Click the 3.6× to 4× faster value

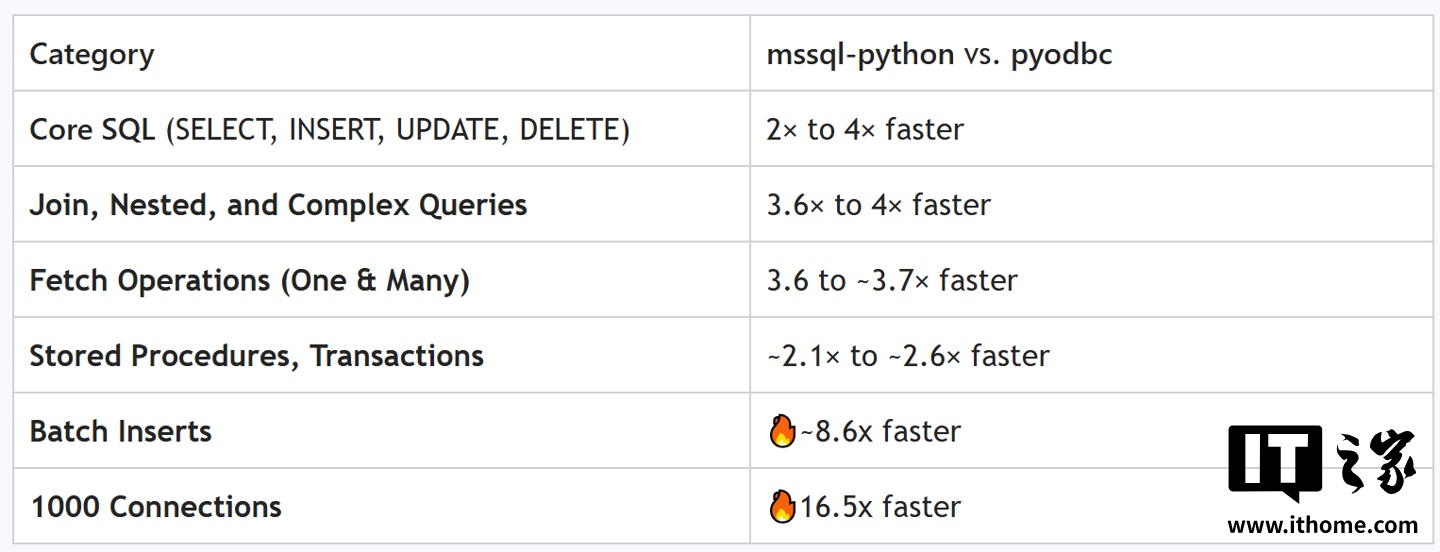coord(878,205)
